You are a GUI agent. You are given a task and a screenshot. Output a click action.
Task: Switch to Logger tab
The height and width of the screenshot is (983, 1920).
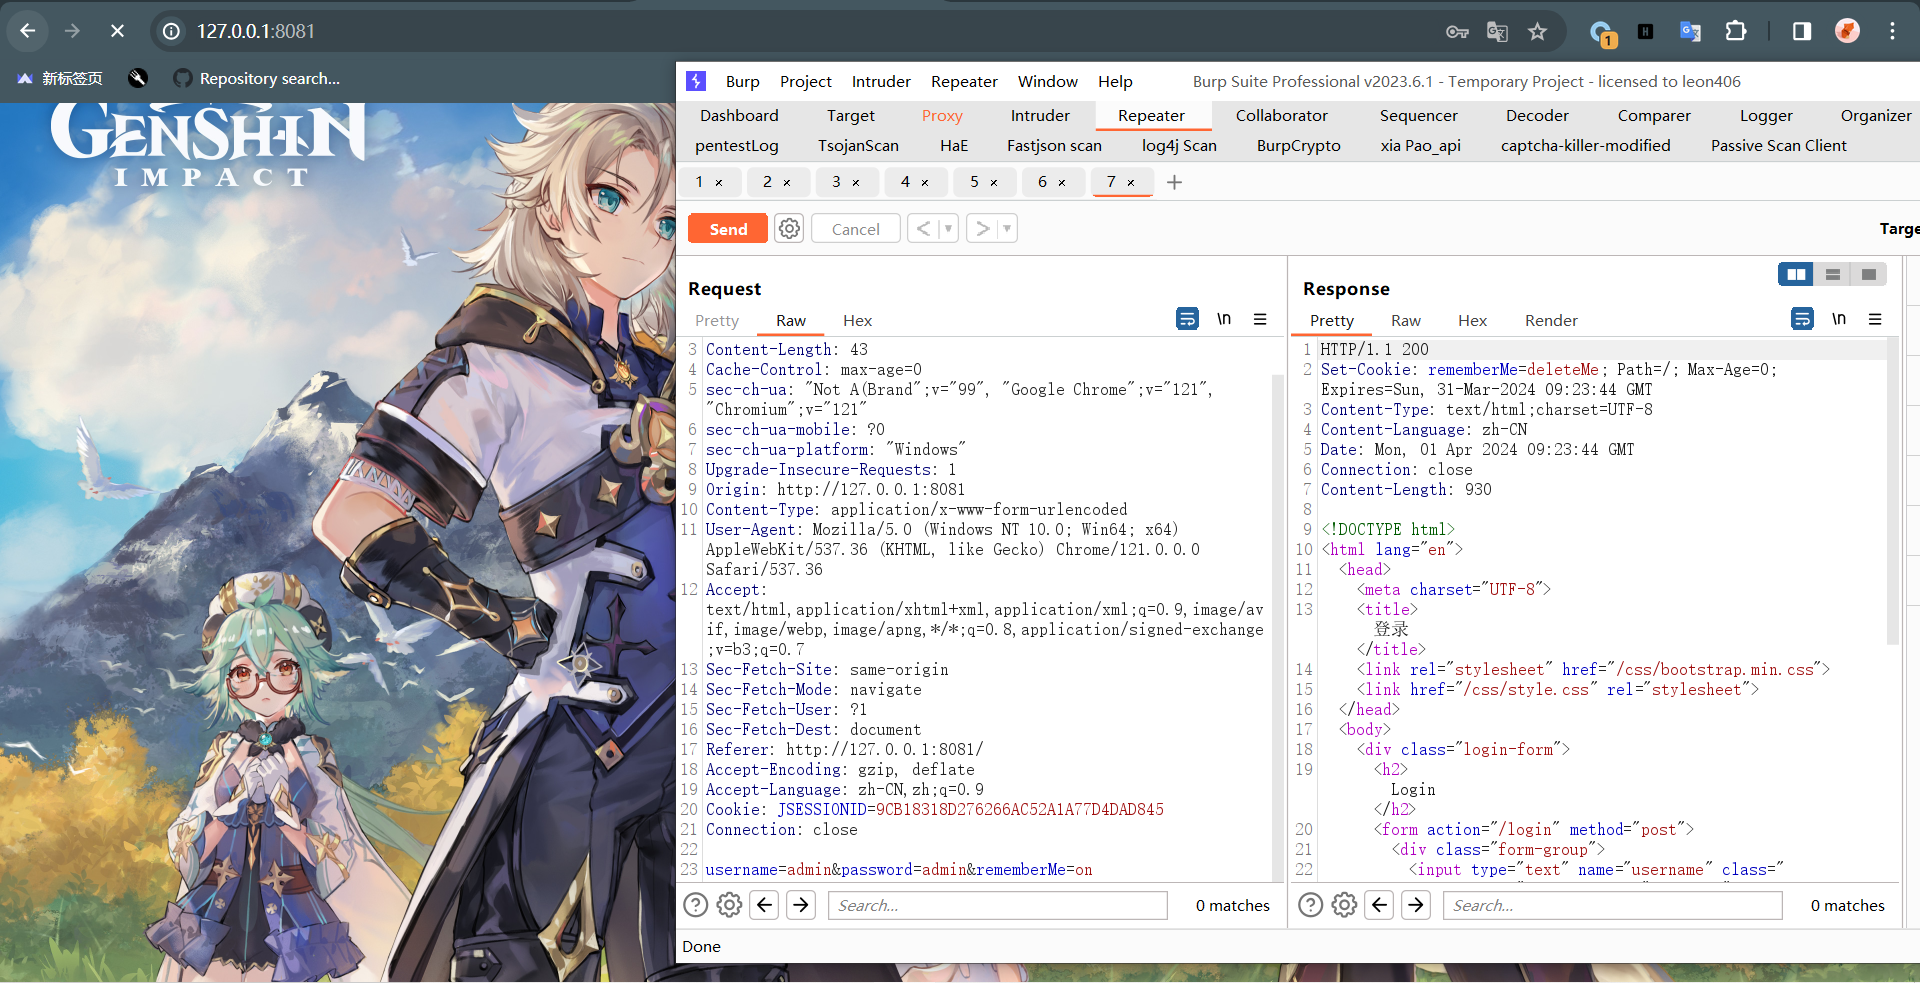click(x=1766, y=115)
